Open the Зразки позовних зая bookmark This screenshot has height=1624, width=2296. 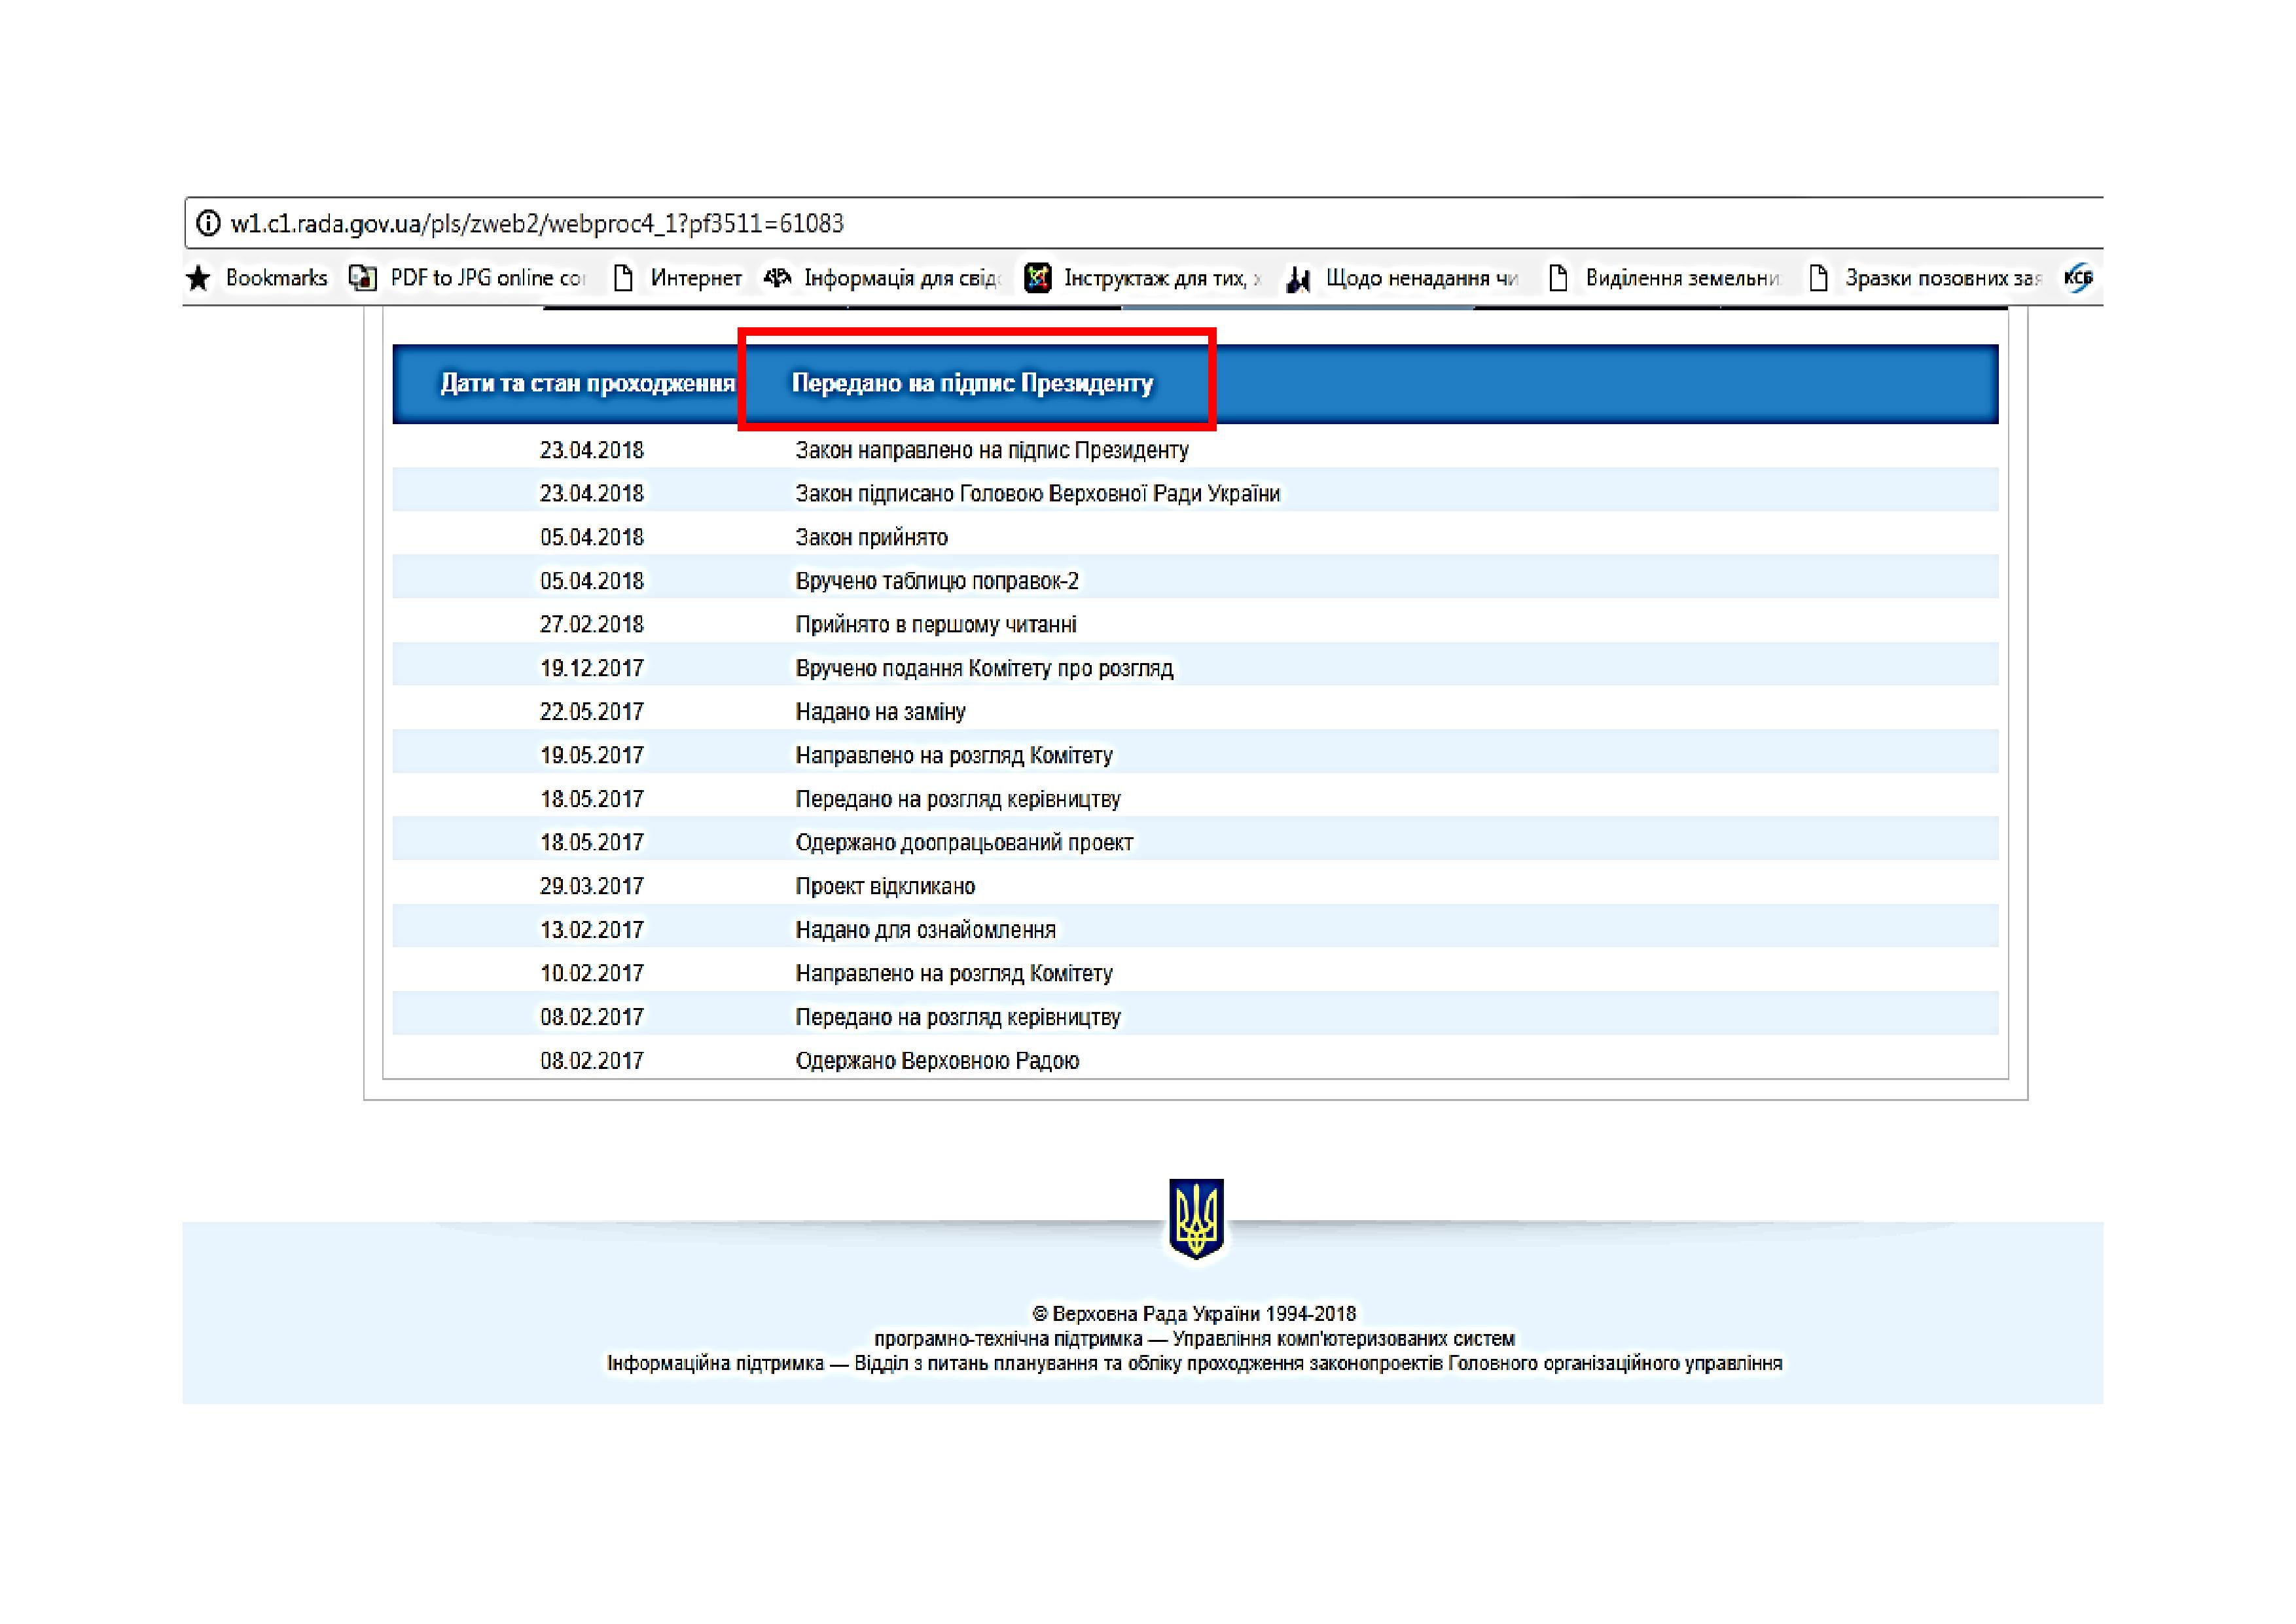(1943, 278)
